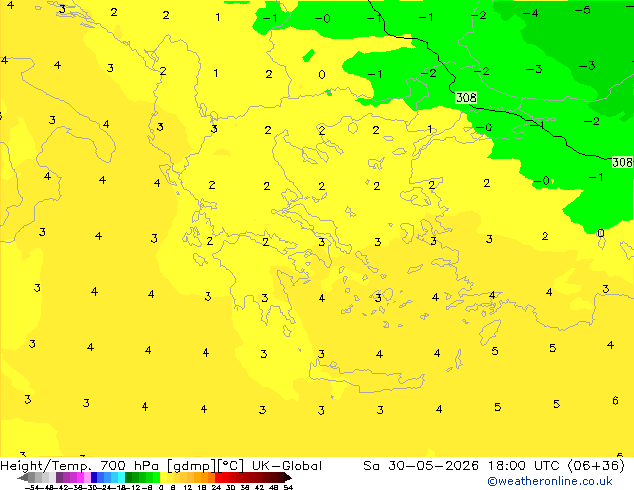Click the 308 contour label near map center

pos(466,97)
